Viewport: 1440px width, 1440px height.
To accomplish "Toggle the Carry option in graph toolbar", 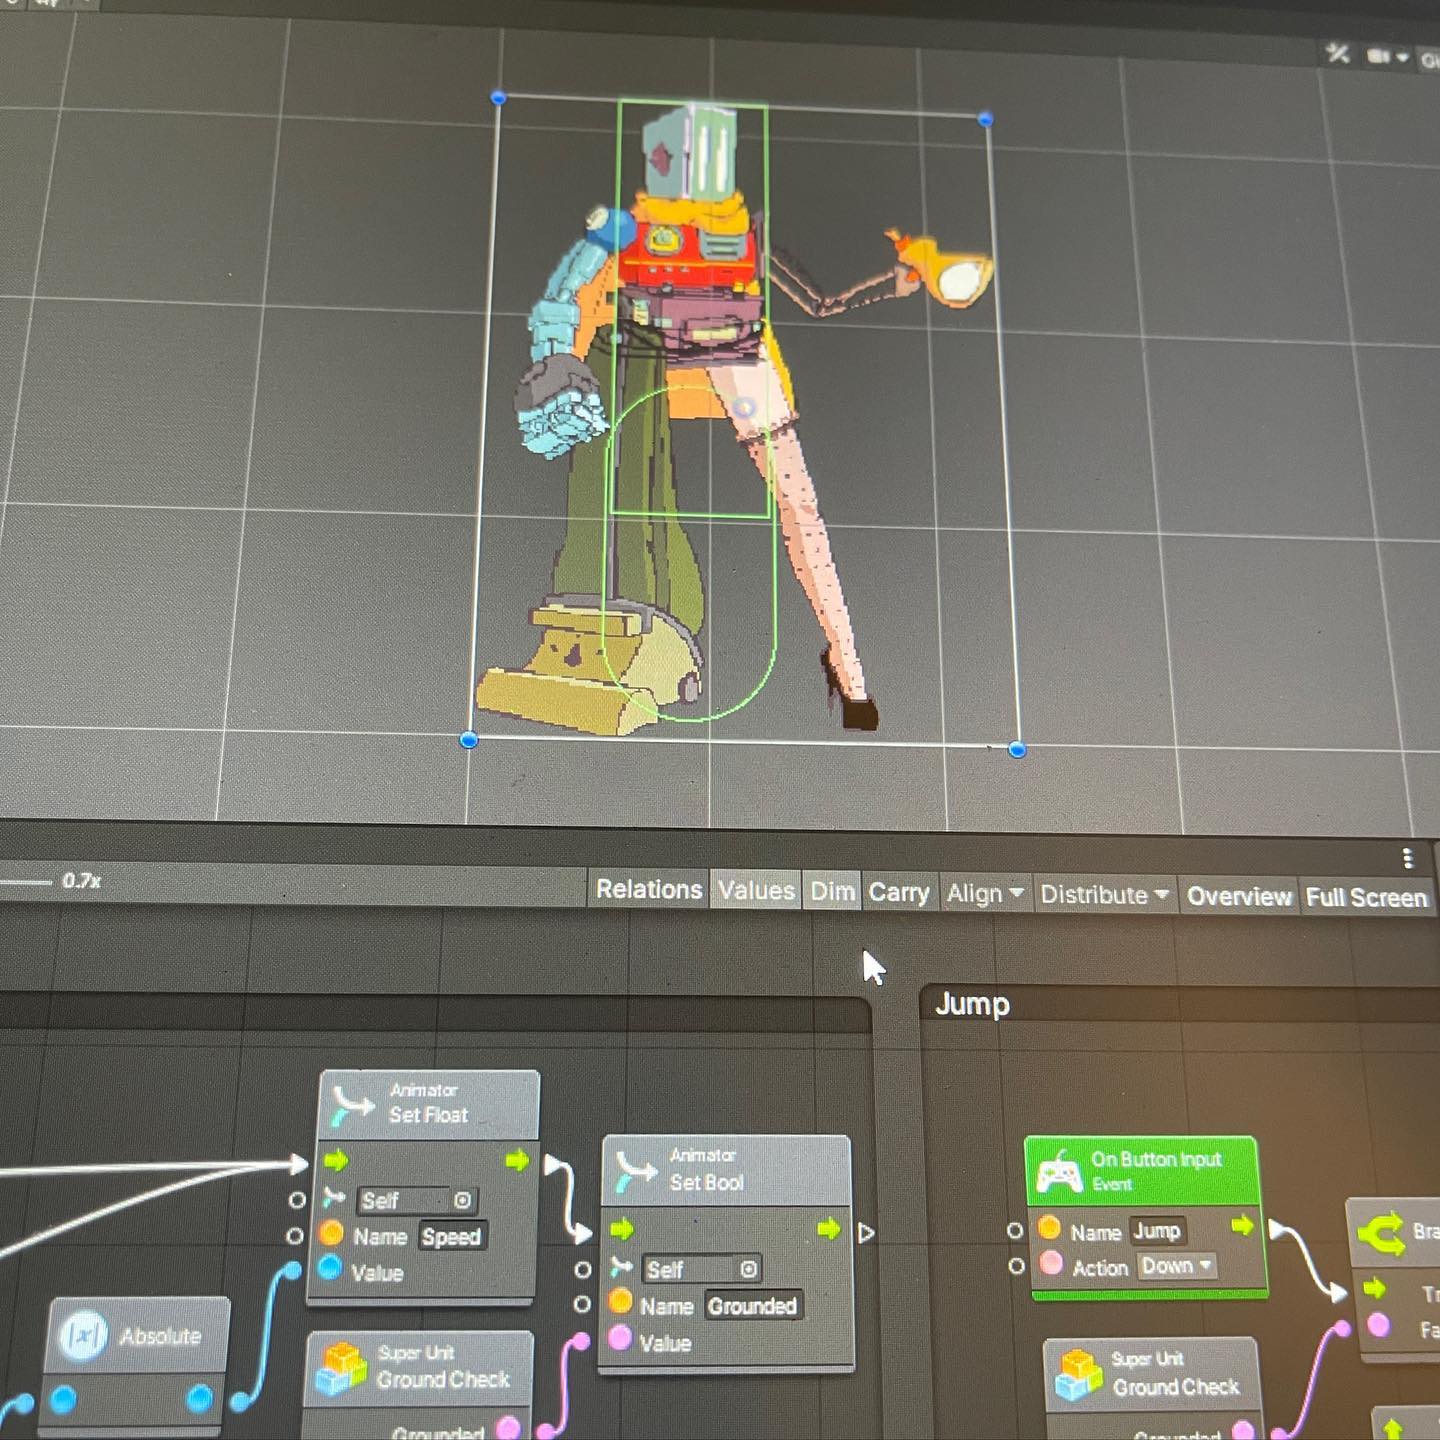I will point(899,892).
